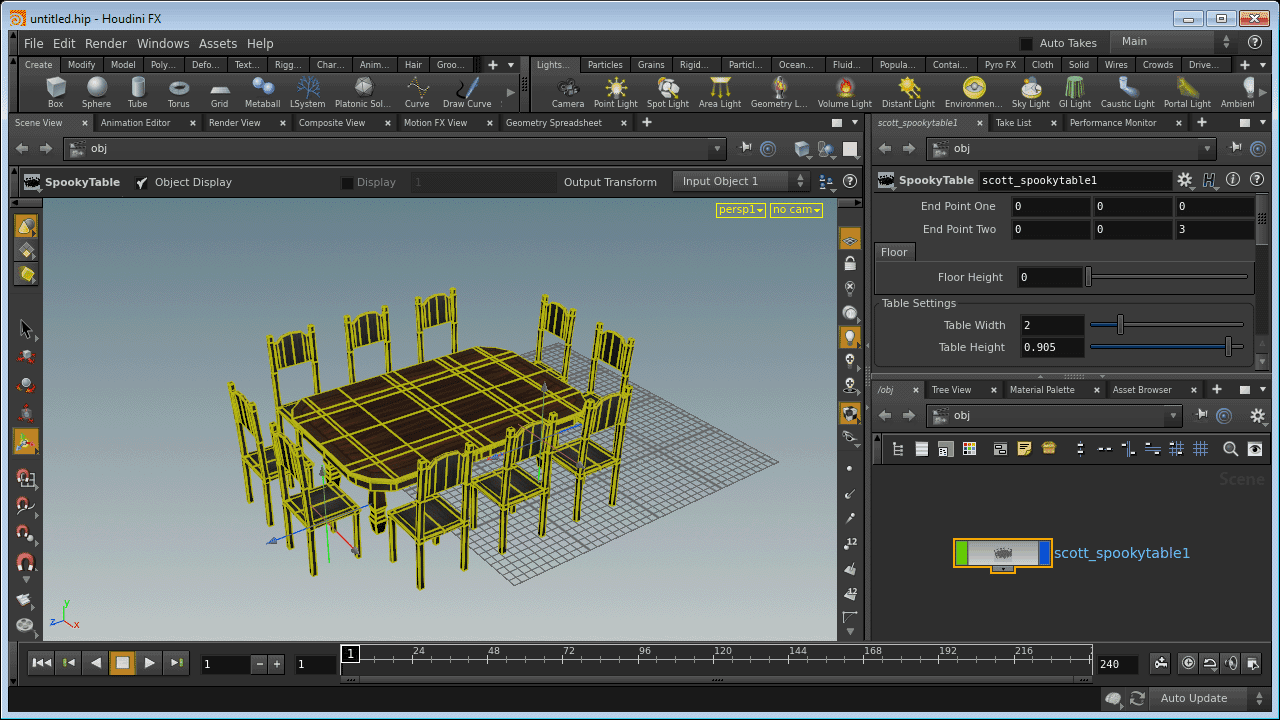The width and height of the screenshot is (1280, 720).
Task: Create a Grid from the shelf
Action: (219, 92)
